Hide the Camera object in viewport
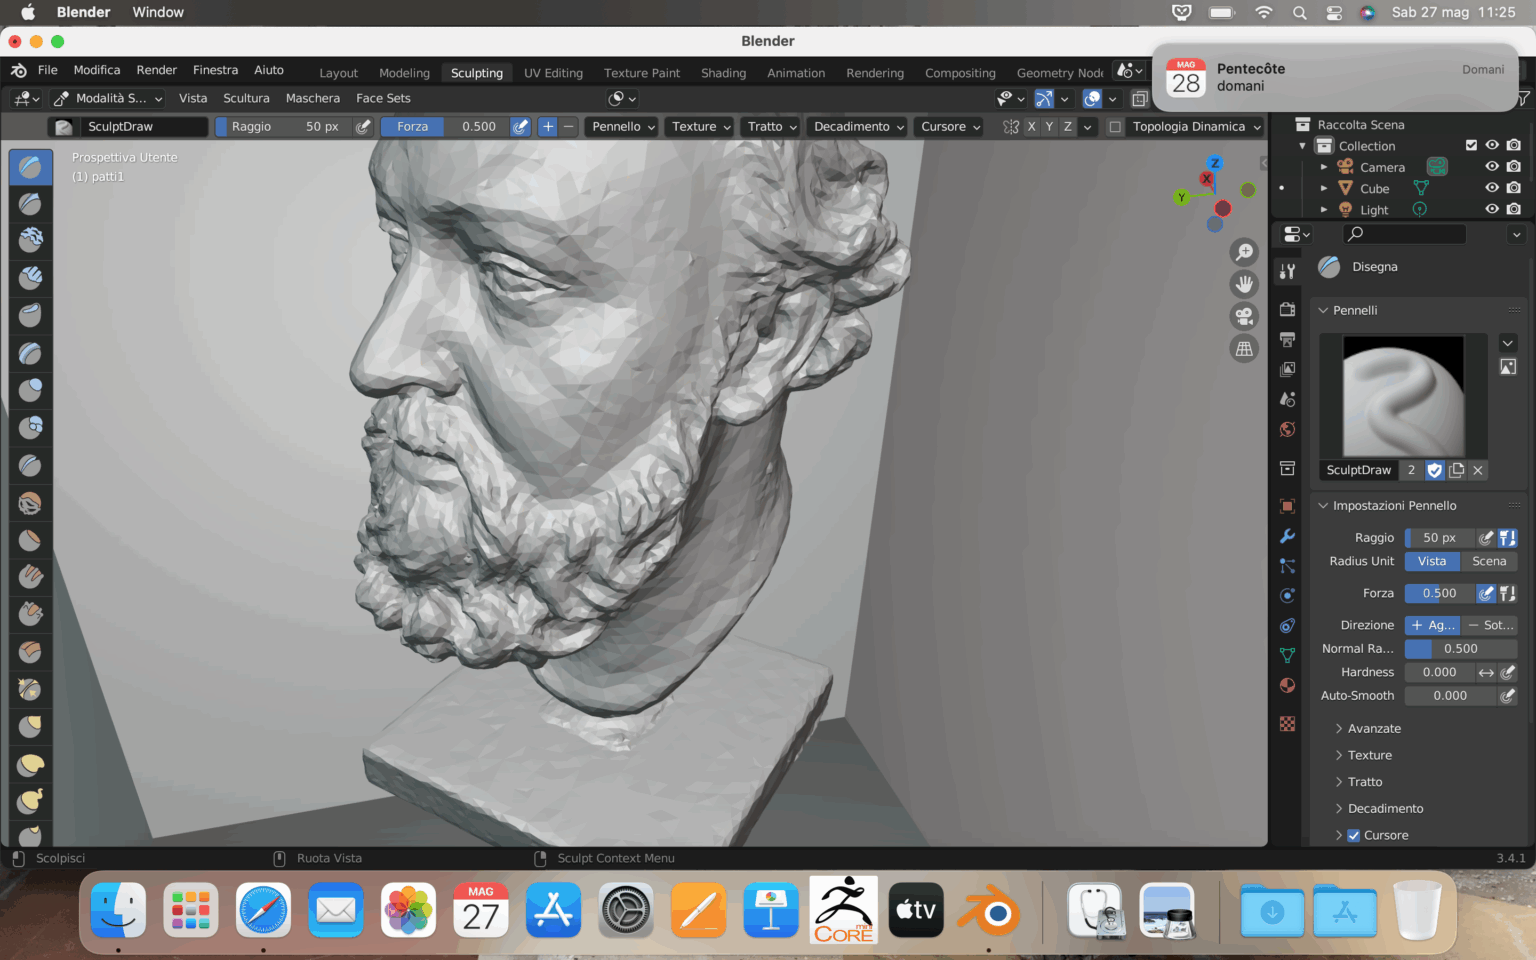This screenshot has height=960, width=1536. (x=1492, y=166)
